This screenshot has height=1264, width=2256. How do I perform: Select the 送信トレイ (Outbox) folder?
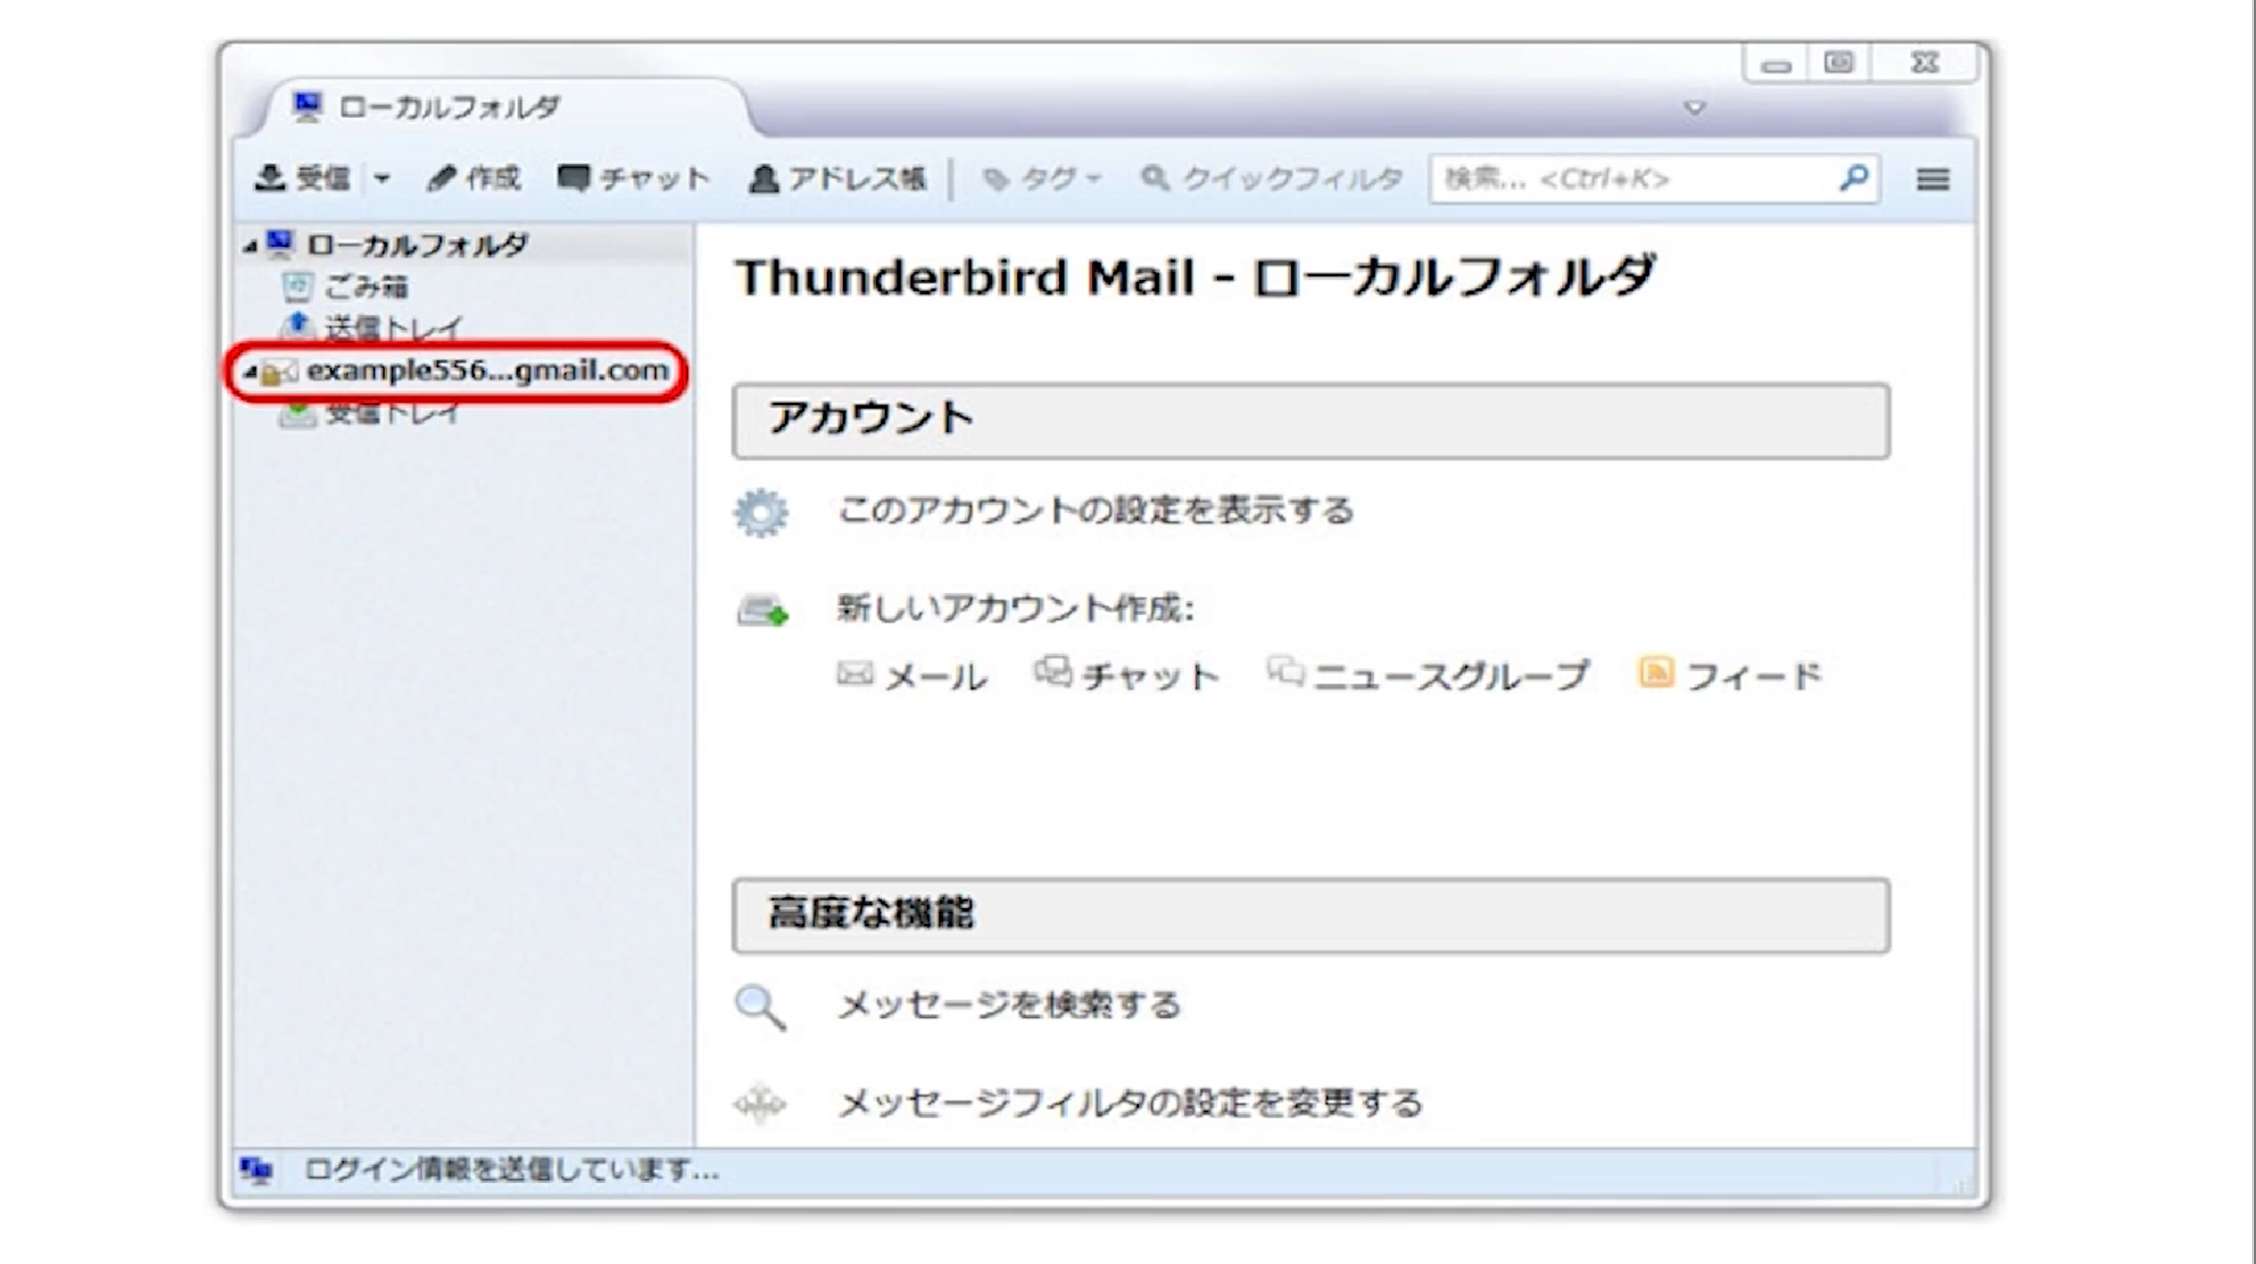pos(394,328)
